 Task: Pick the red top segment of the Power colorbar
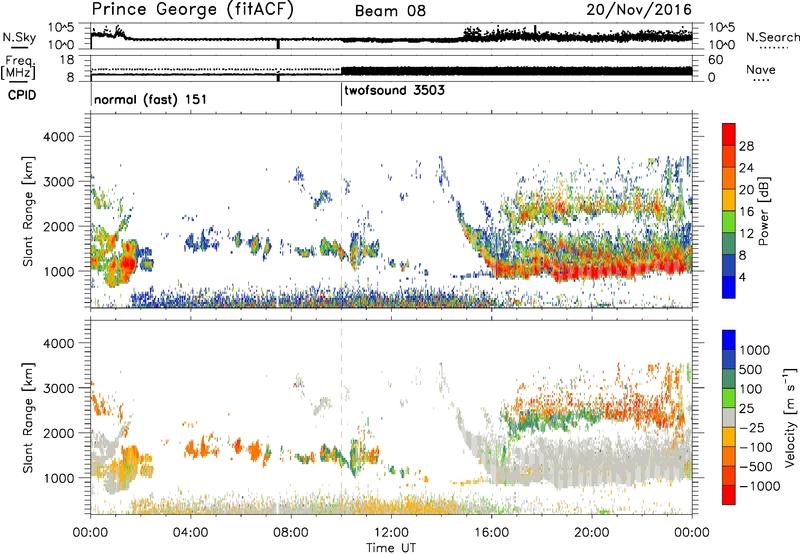(729, 134)
